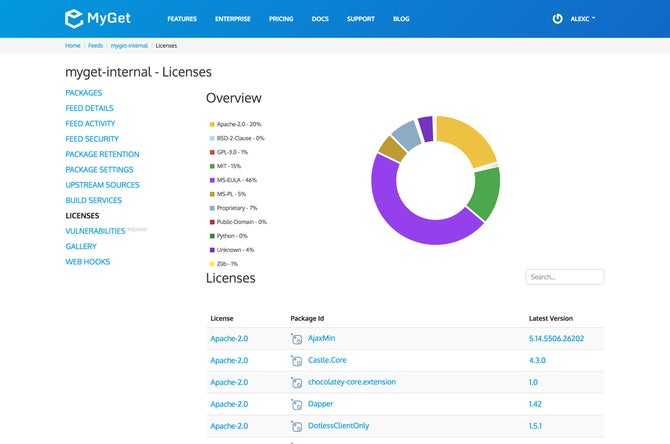Open the chocolatey-core.extension package link
The image size is (670, 444).
click(x=352, y=382)
